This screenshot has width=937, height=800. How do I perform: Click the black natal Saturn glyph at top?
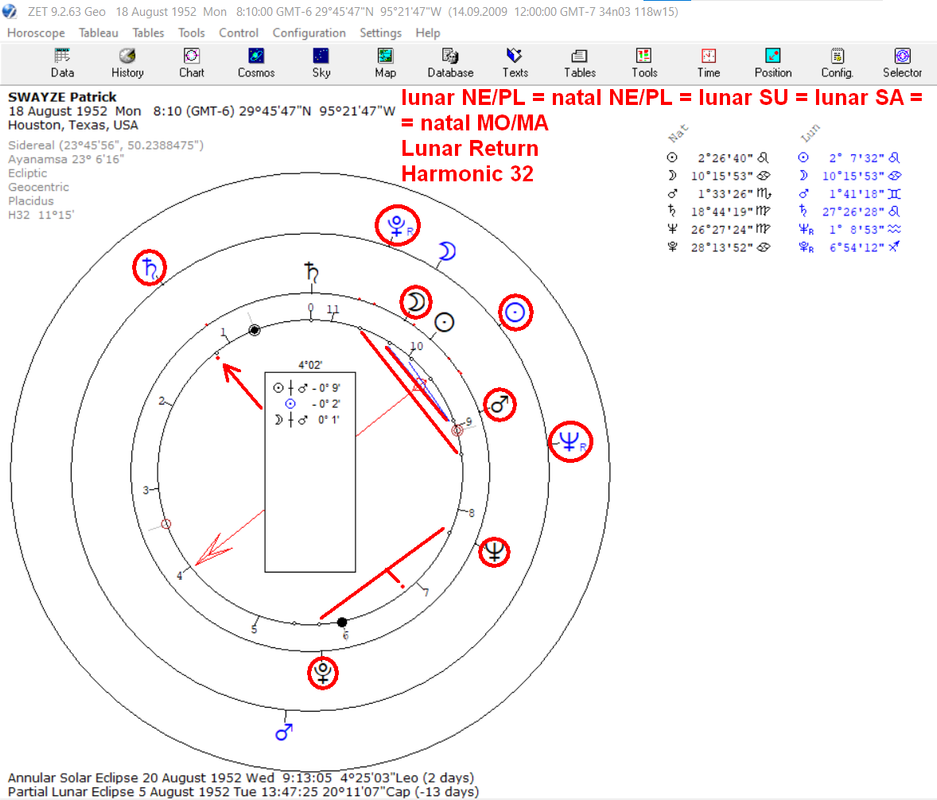pos(311,272)
